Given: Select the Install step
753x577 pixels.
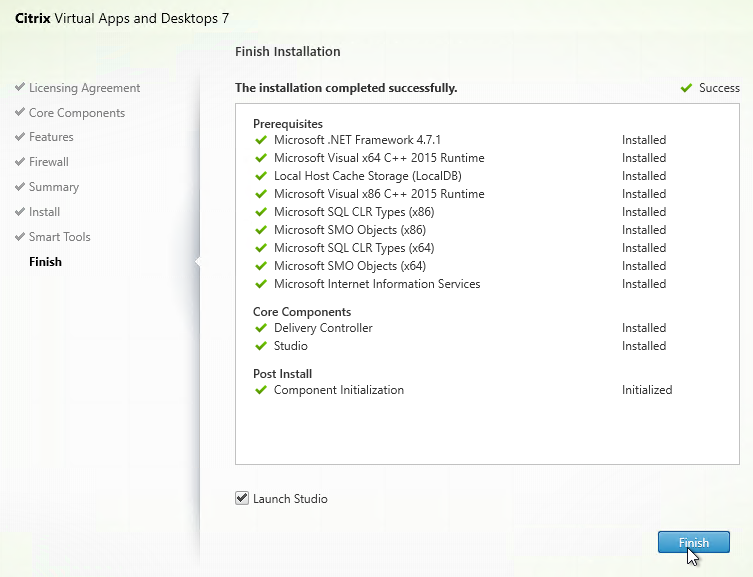Looking at the screenshot, I should (x=44, y=212).
